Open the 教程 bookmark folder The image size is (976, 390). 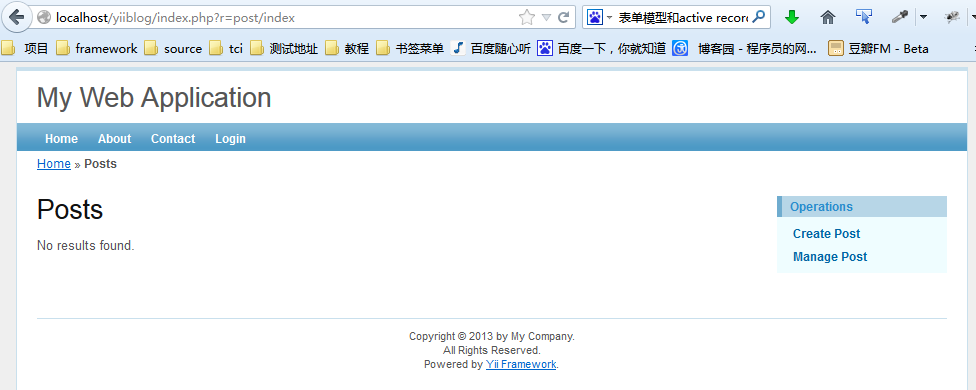[x=347, y=49]
